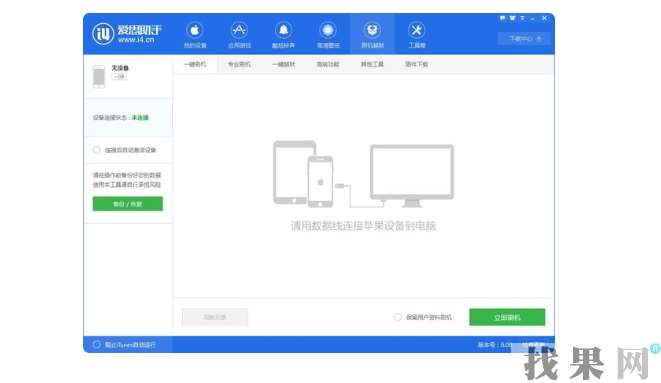Enable auto-activate device after connecting
The width and height of the screenshot is (661, 383).
(97, 150)
